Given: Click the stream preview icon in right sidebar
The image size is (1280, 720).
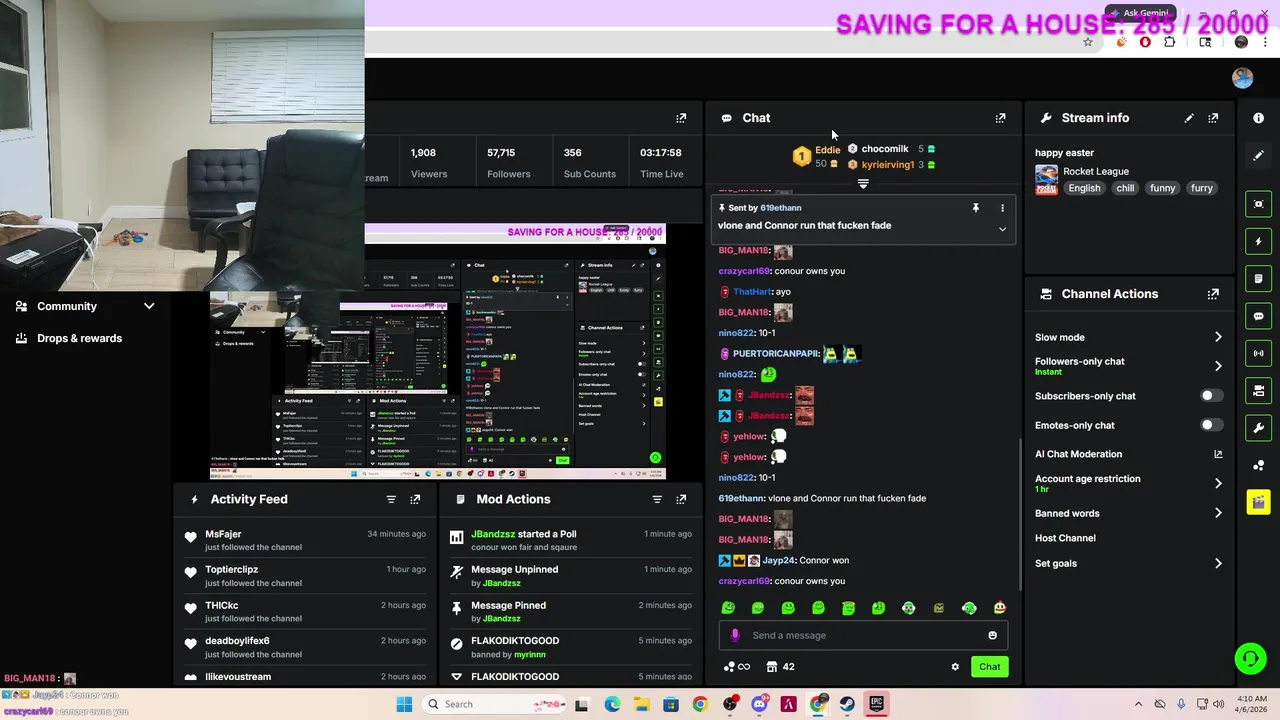Looking at the screenshot, I should point(1258,204).
